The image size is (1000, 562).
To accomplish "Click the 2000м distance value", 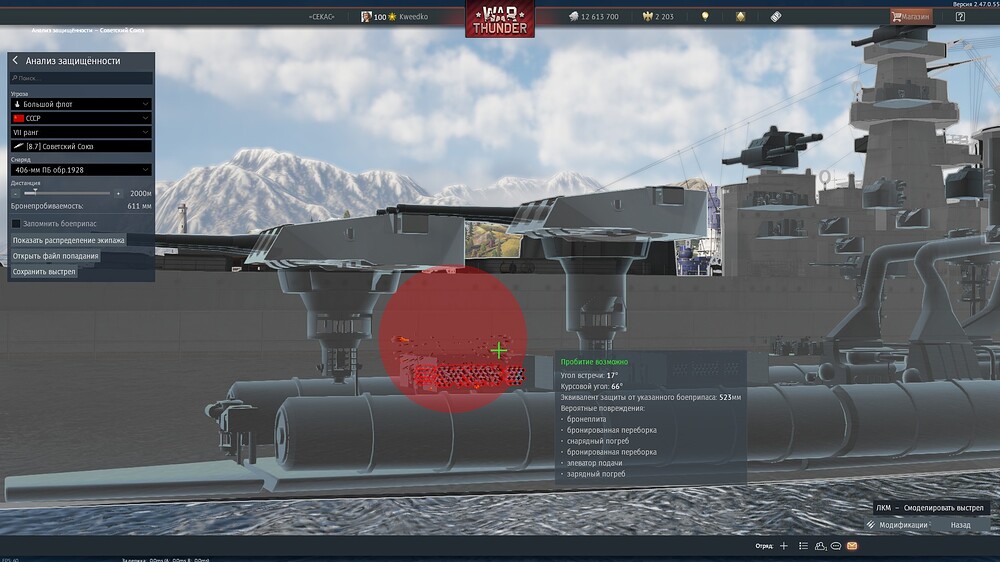I will pyautogui.click(x=140, y=193).
